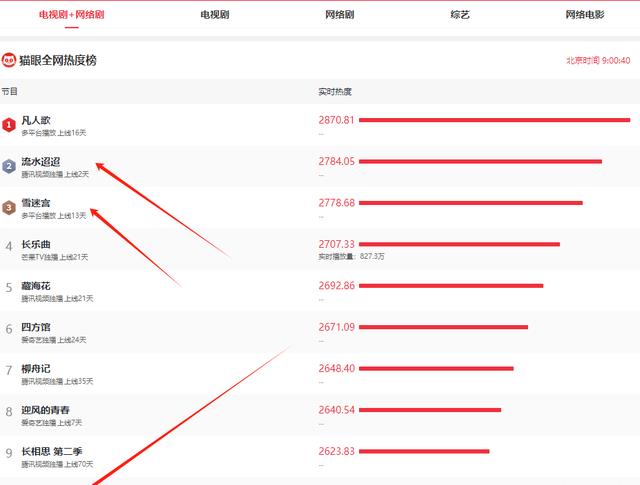Open show 雪迷宫
Image resolution: width=640 pixels, height=485 pixels.
36,203
